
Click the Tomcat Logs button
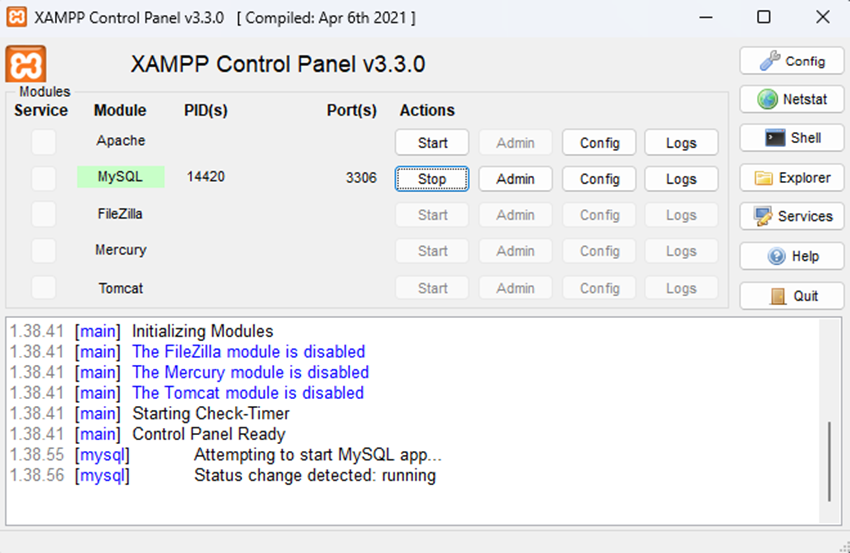click(x=681, y=288)
